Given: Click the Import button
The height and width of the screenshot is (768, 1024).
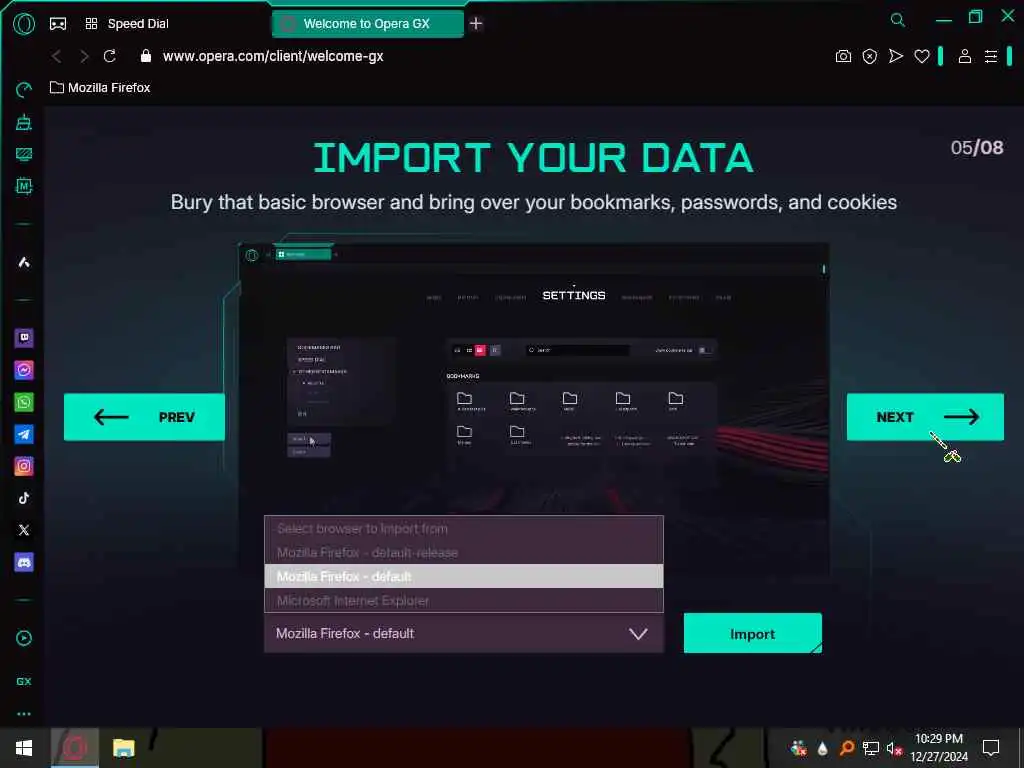Looking at the screenshot, I should pos(752,633).
